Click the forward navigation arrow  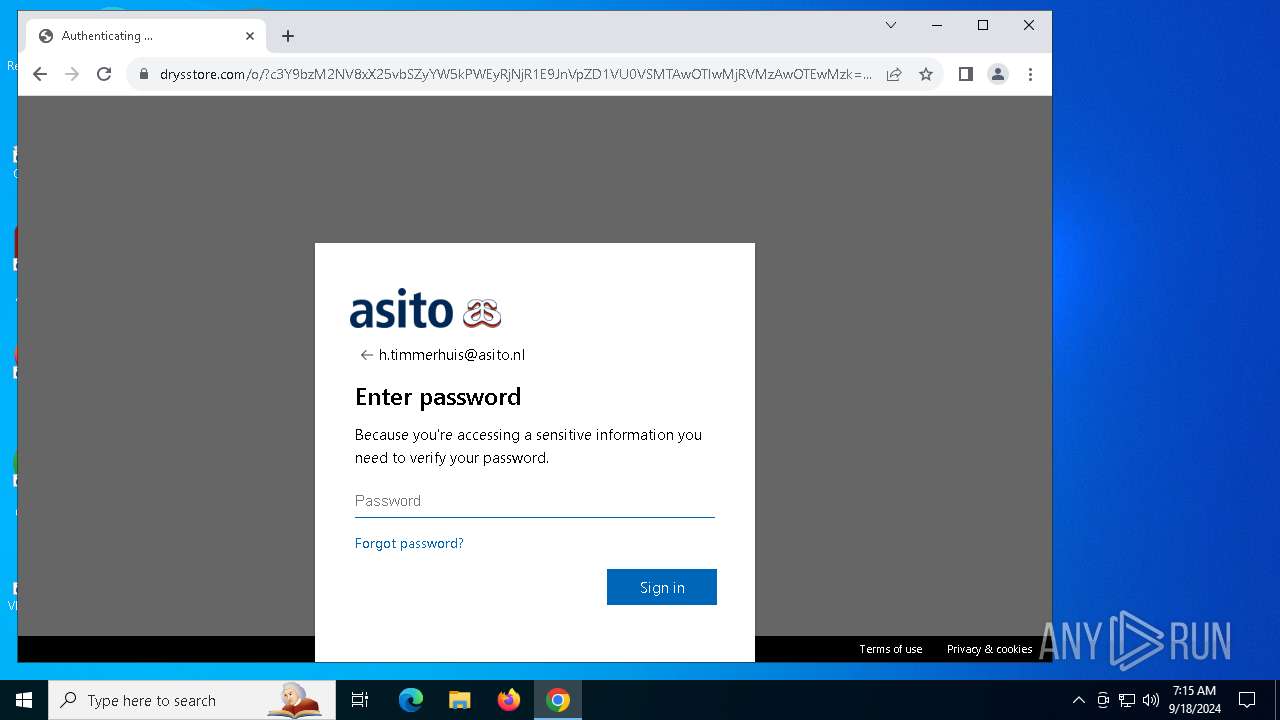(x=72, y=74)
